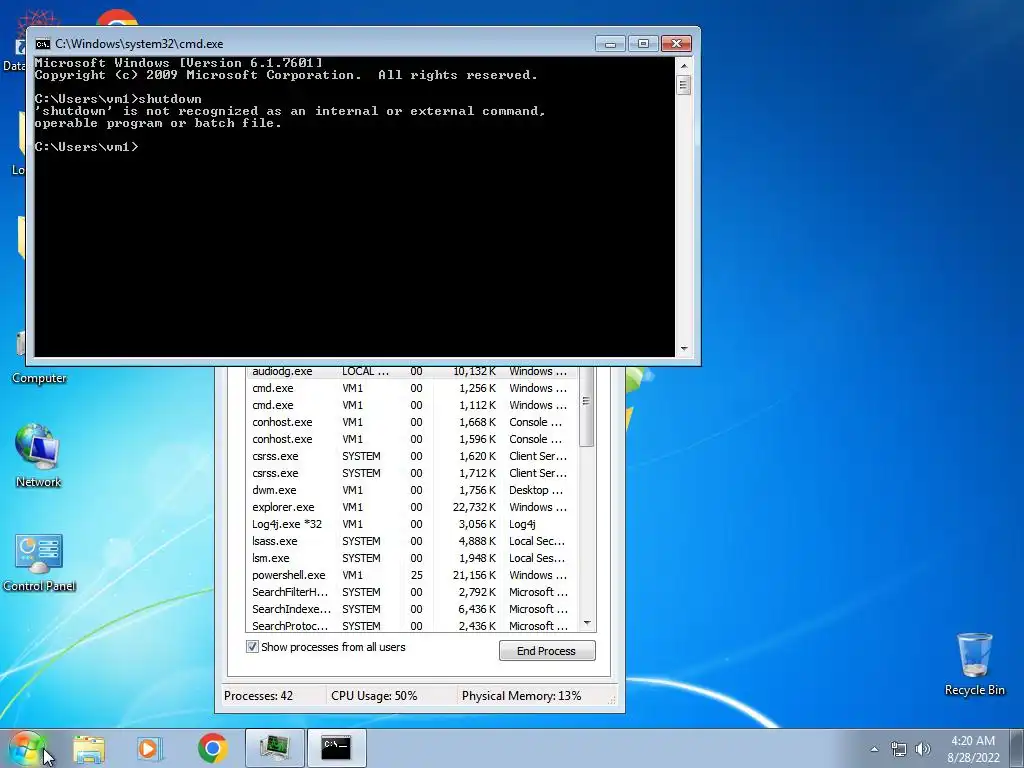Switch to Task Manager taskbar button

tap(274, 748)
